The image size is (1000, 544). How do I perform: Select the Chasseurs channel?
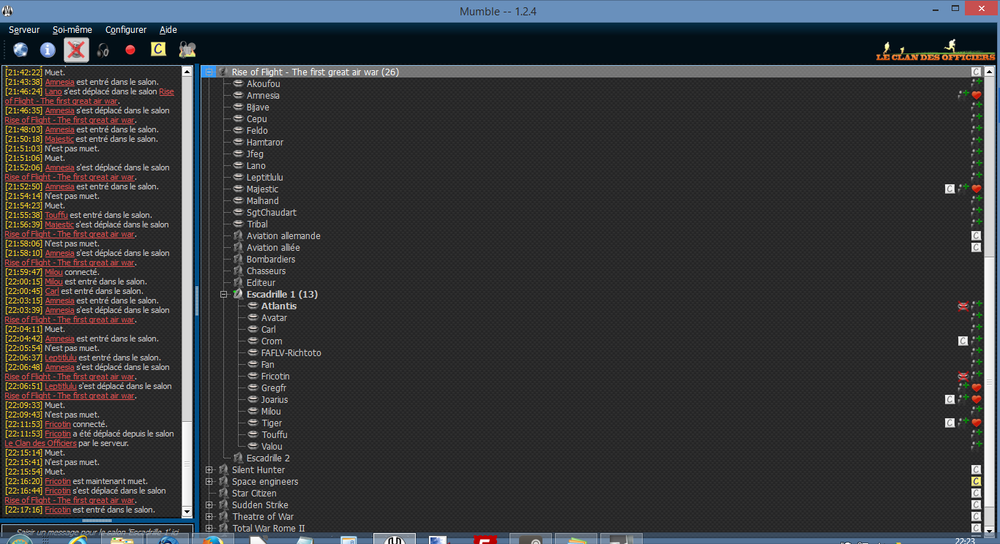pos(266,271)
